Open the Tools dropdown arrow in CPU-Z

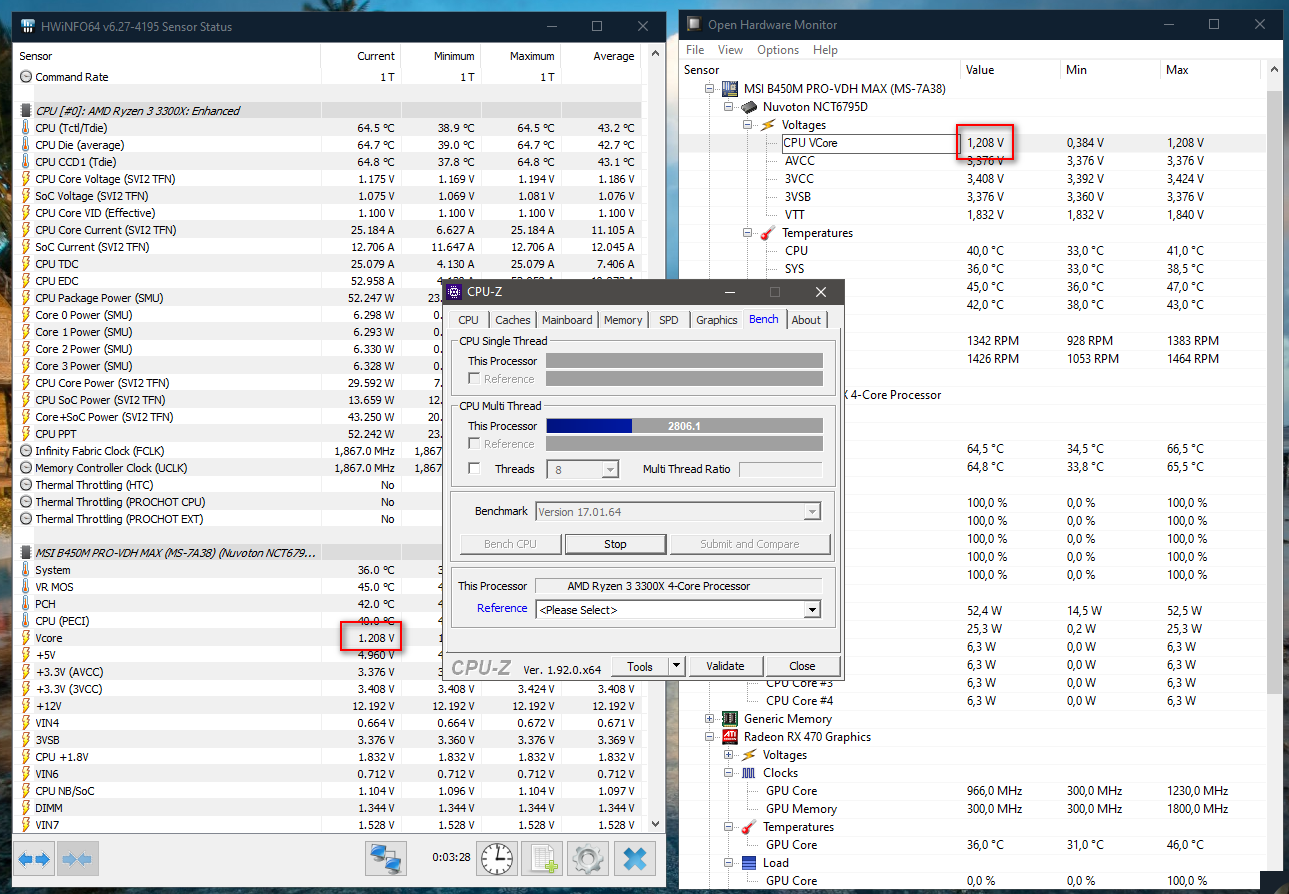coord(677,666)
